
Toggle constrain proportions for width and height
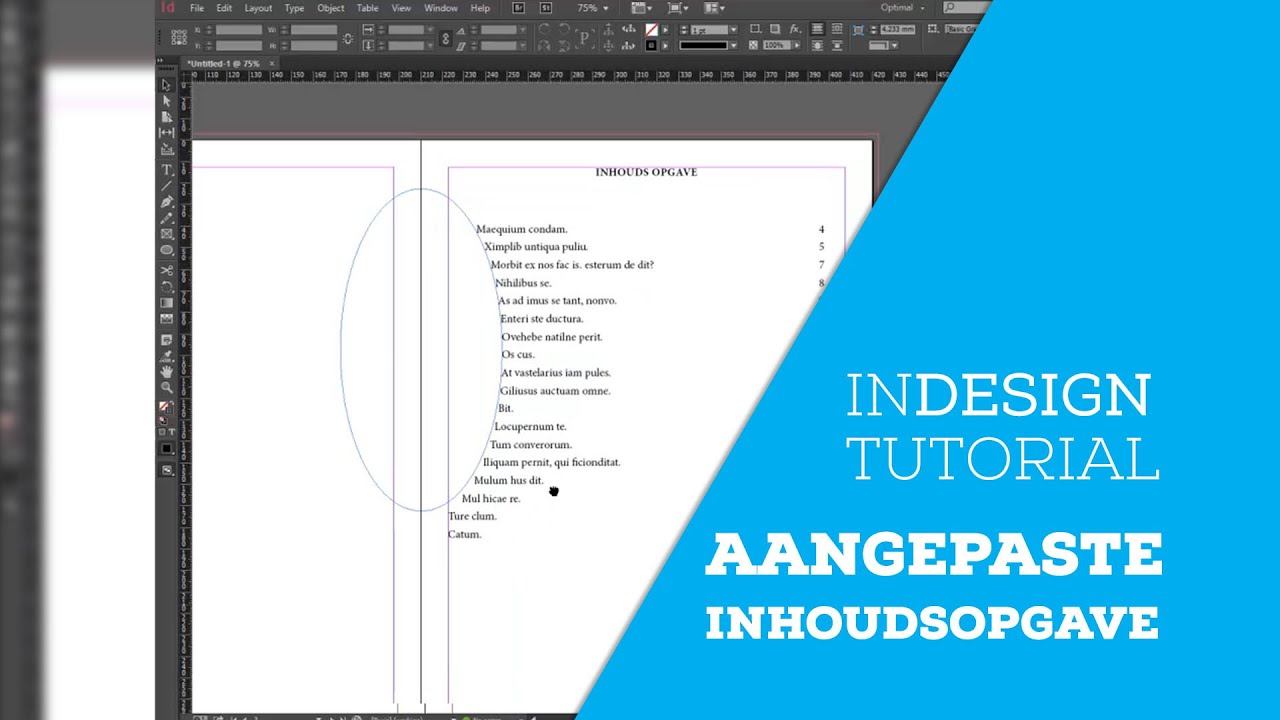click(x=348, y=38)
